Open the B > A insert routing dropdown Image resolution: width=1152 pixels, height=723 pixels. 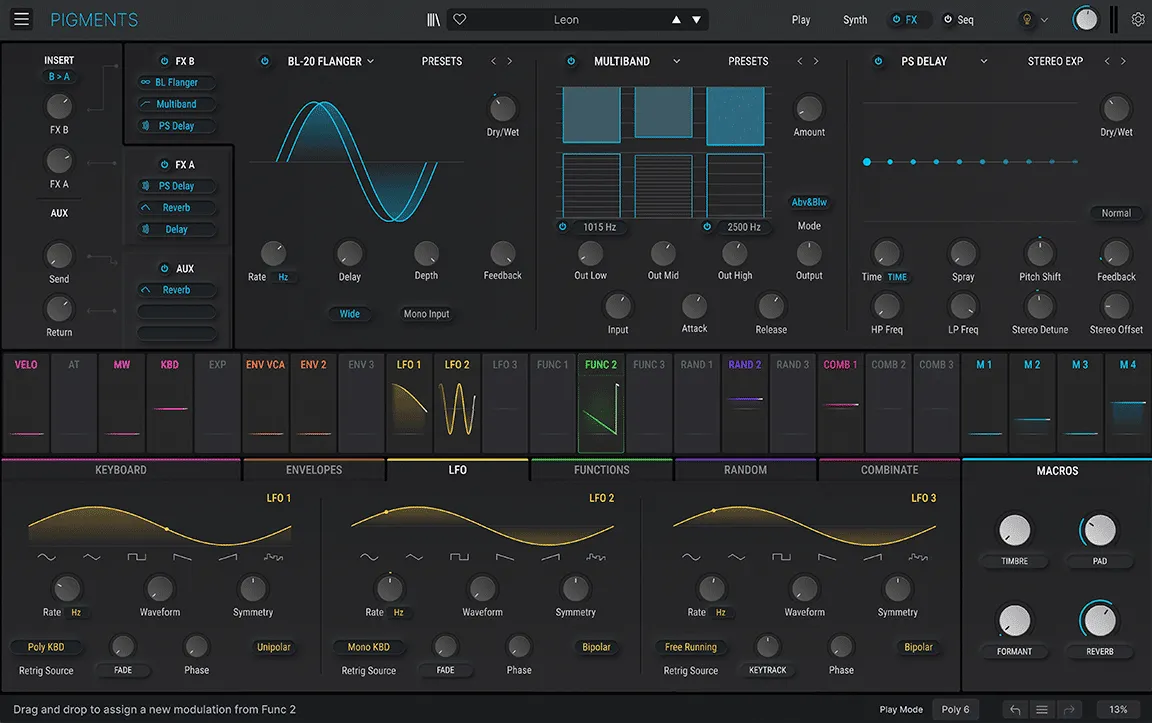59,76
